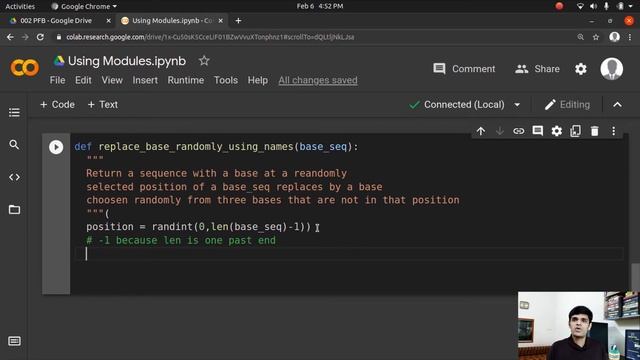
Task: Open the Tools menu
Action: point(226,80)
